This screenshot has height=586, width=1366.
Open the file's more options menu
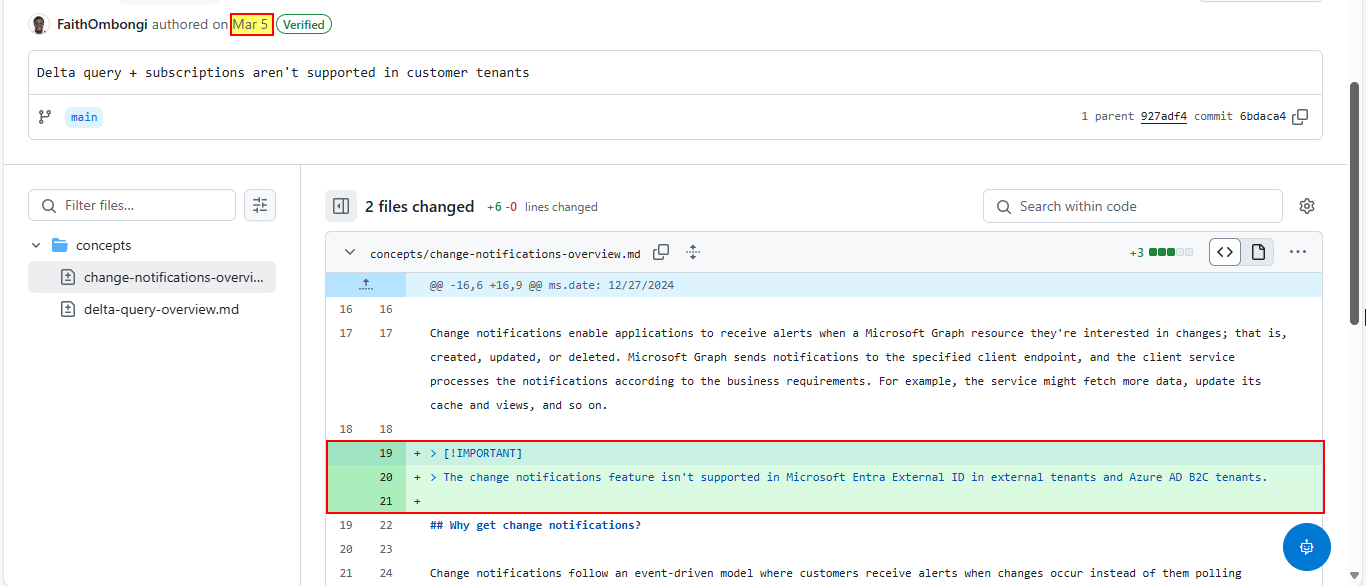coord(1298,251)
